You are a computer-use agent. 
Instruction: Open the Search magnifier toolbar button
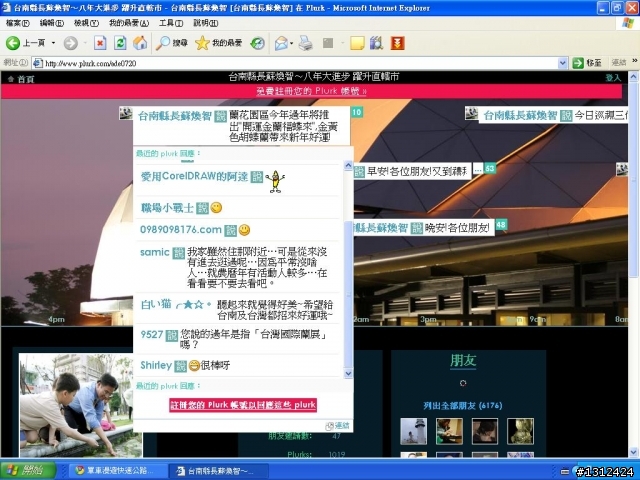pyautogui.click(x=171, y=43)
